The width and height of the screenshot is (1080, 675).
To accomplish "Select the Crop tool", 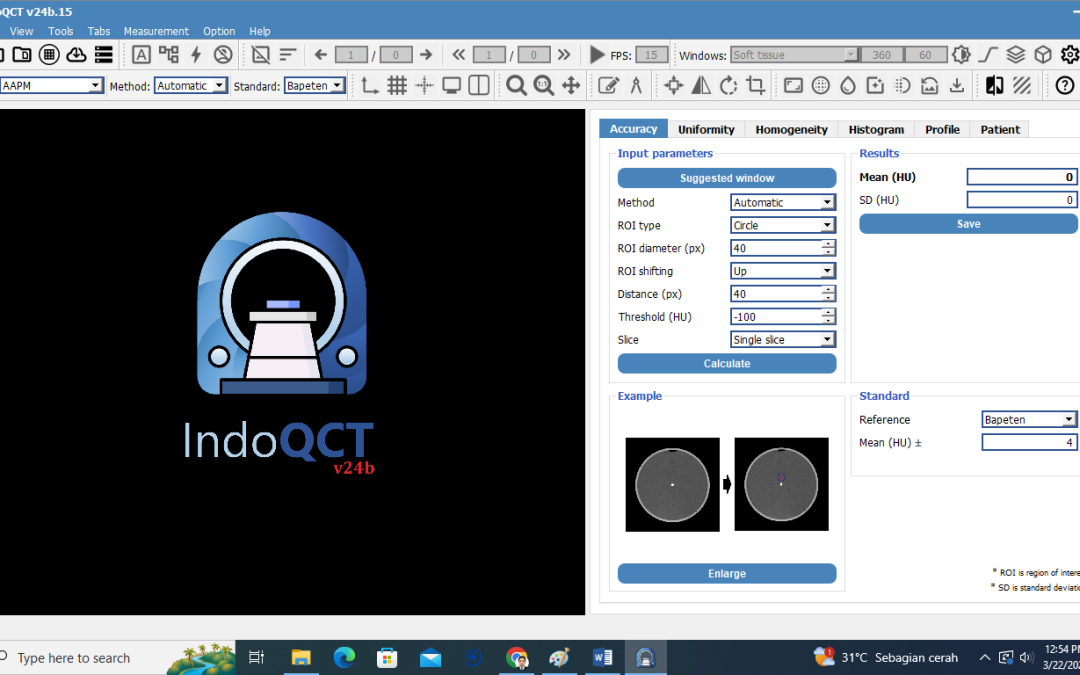I will click(757, 85).
